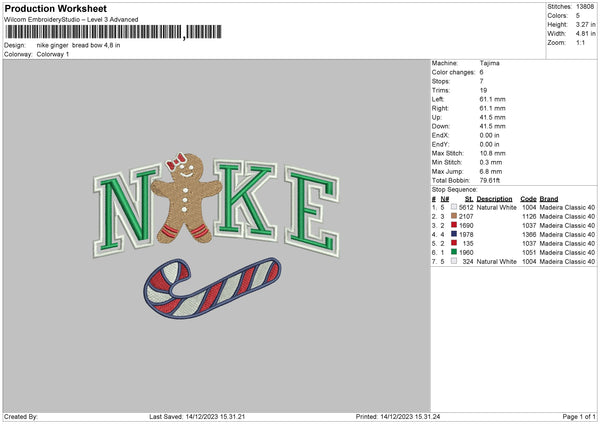Viewport: 600px width, 424px height.
Task: Select the 'Down:' measurement label
Action: (440, 126)
